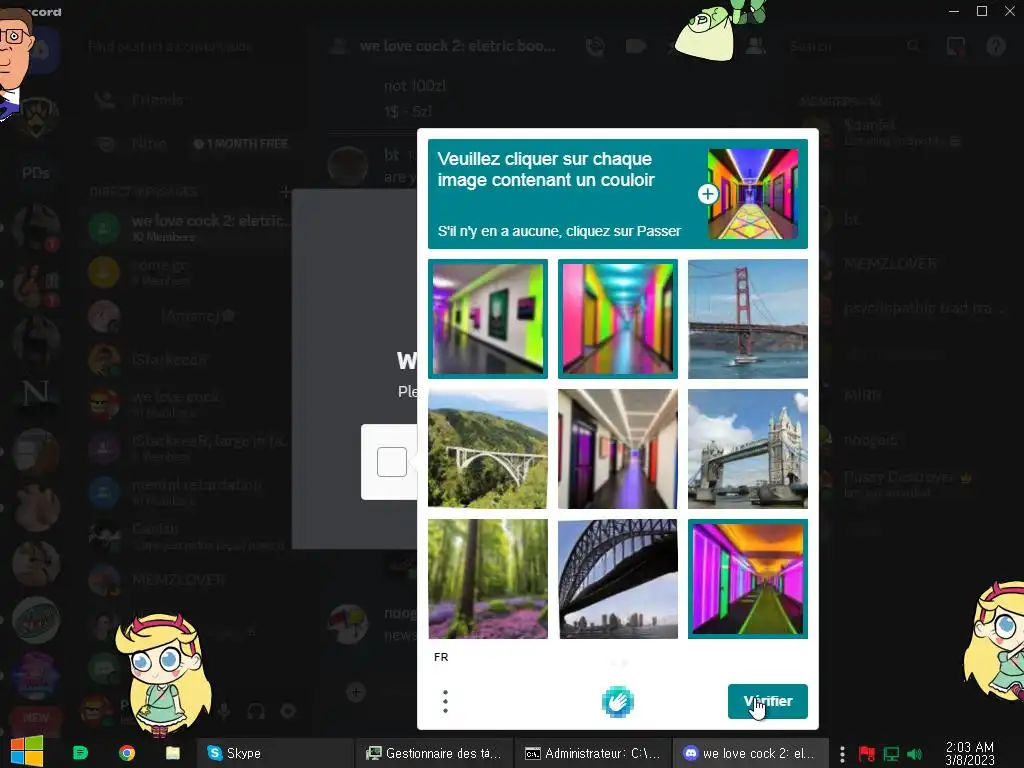Viewport: 1024px width, 768px height.
Task: Switch to Gestionnaire des tâches taskbar window
Action: [434, 753]
